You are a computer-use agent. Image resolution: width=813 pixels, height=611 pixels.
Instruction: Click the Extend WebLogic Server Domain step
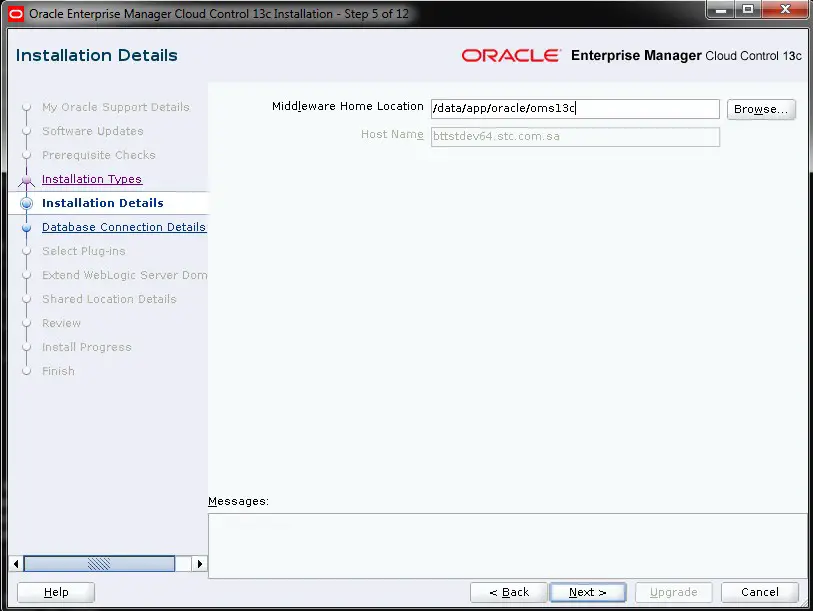(x=124, y=275)
